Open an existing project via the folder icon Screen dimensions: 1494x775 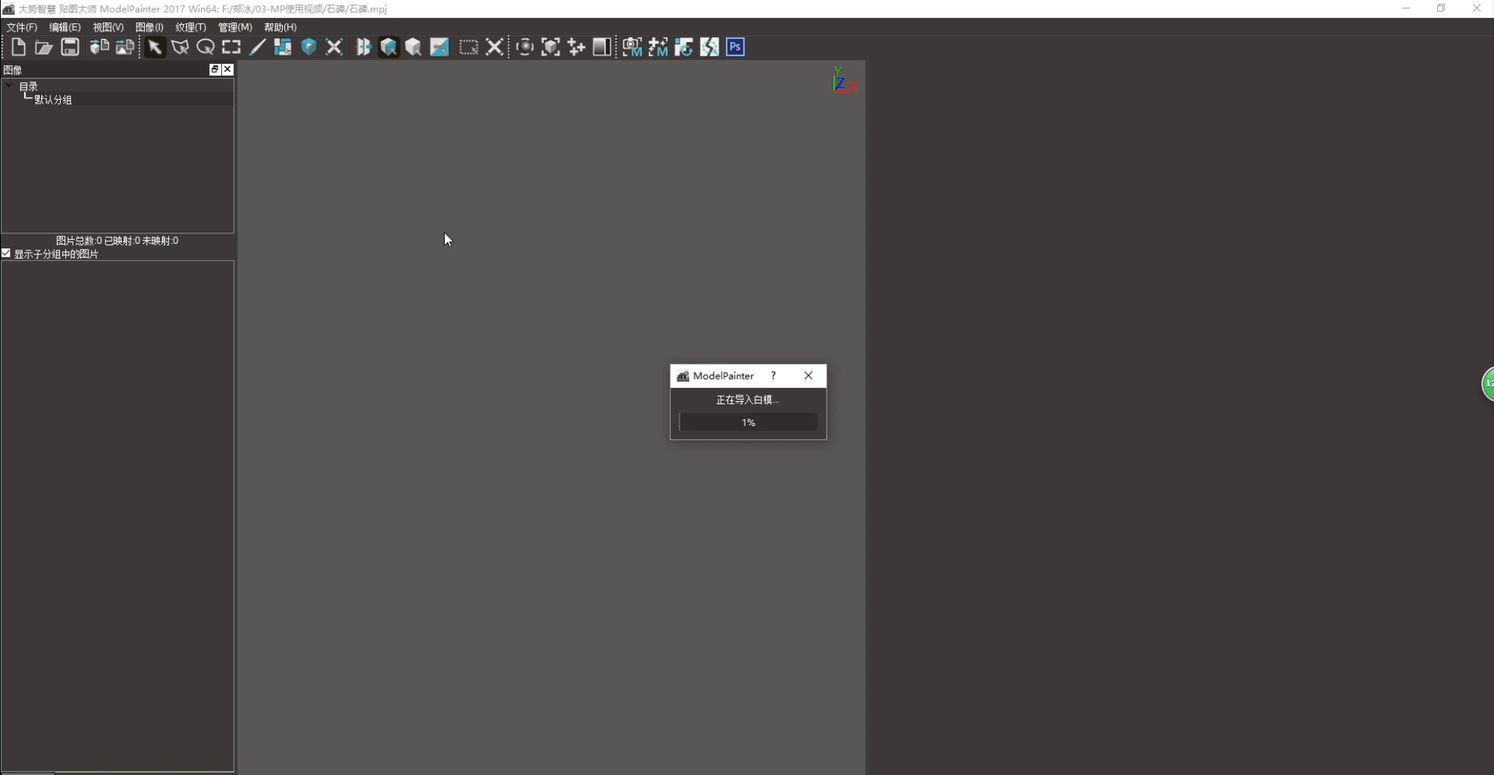coord(43,47)
